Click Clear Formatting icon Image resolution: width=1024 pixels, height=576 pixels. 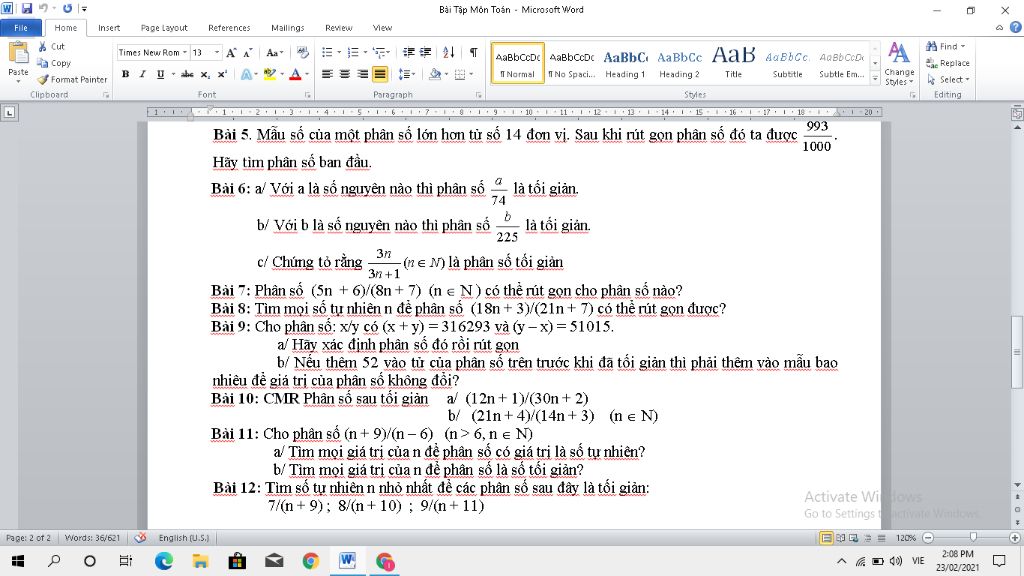302,52
